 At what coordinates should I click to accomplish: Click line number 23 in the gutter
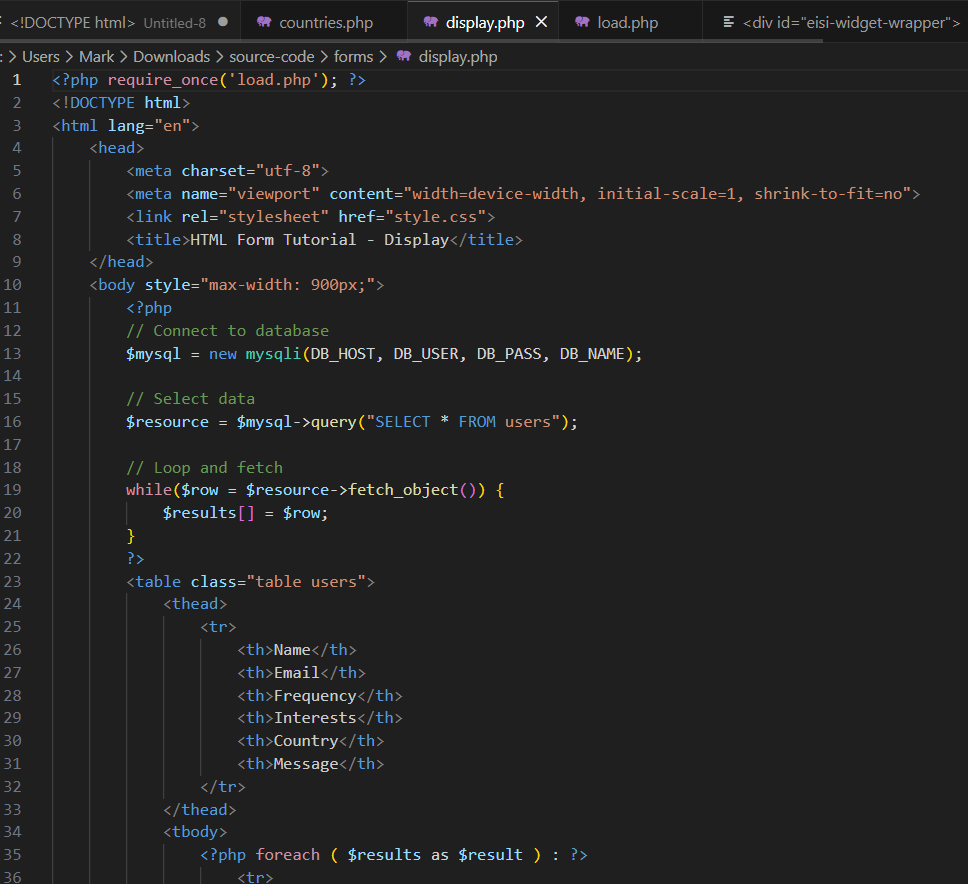pos(12,582)
